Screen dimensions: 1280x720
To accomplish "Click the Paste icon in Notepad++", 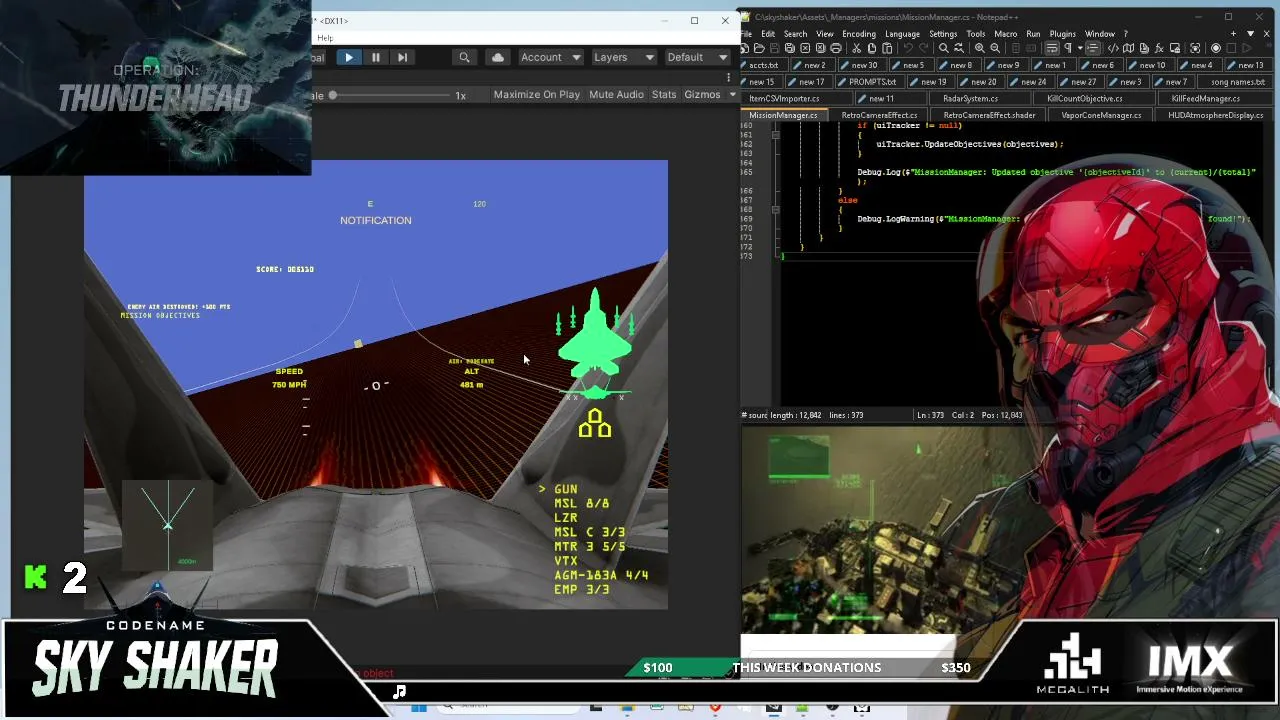I will [887, 48].
